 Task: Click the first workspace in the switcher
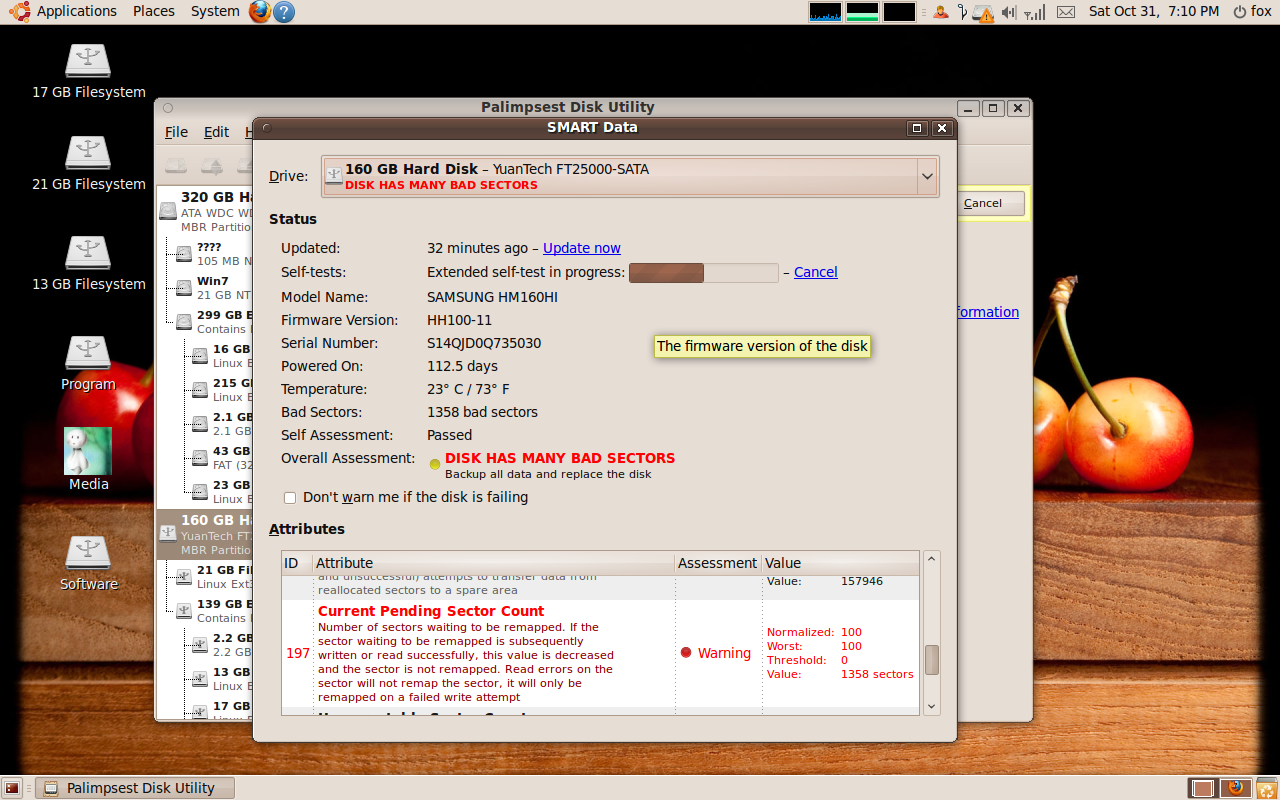click(1203, 788)
